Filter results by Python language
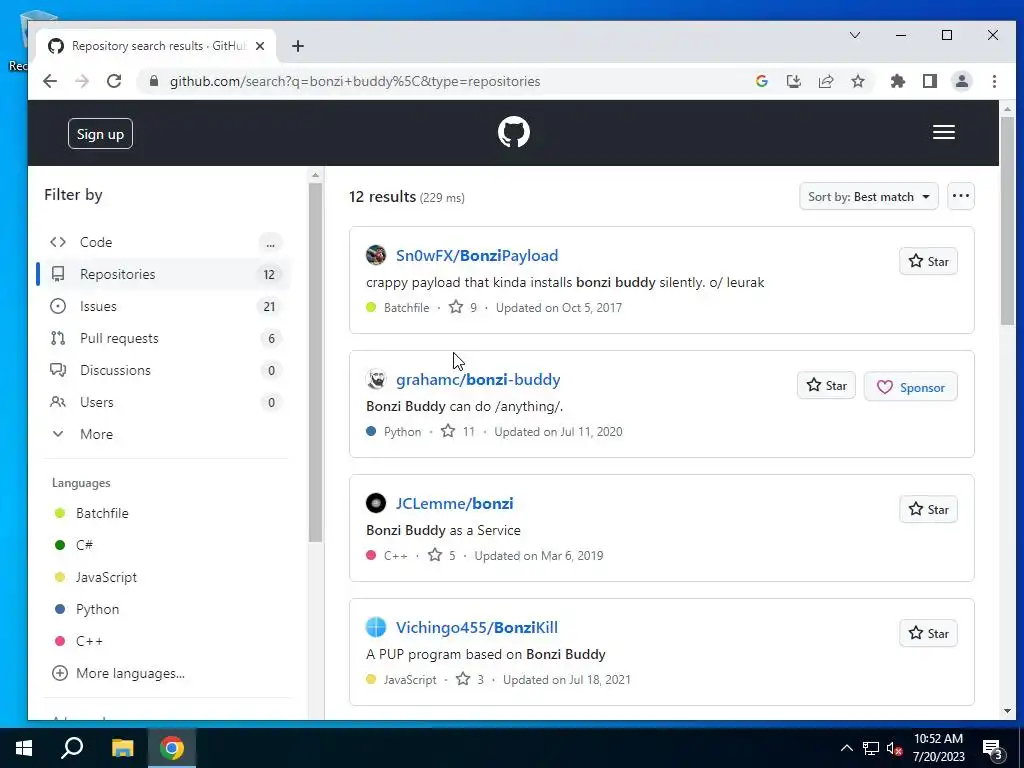The width and height of the screenshot is (1024, 768). pos(87,609)
